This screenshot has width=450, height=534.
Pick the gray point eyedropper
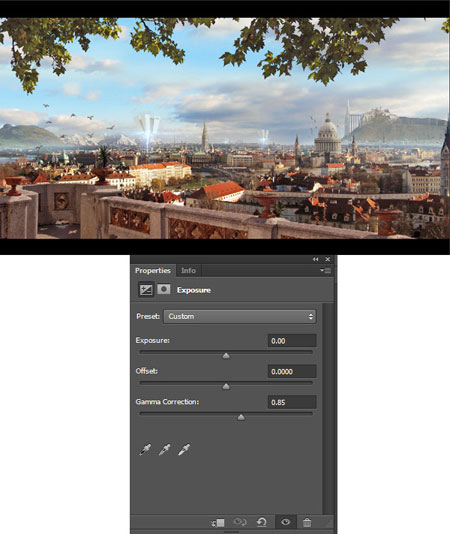165,450
